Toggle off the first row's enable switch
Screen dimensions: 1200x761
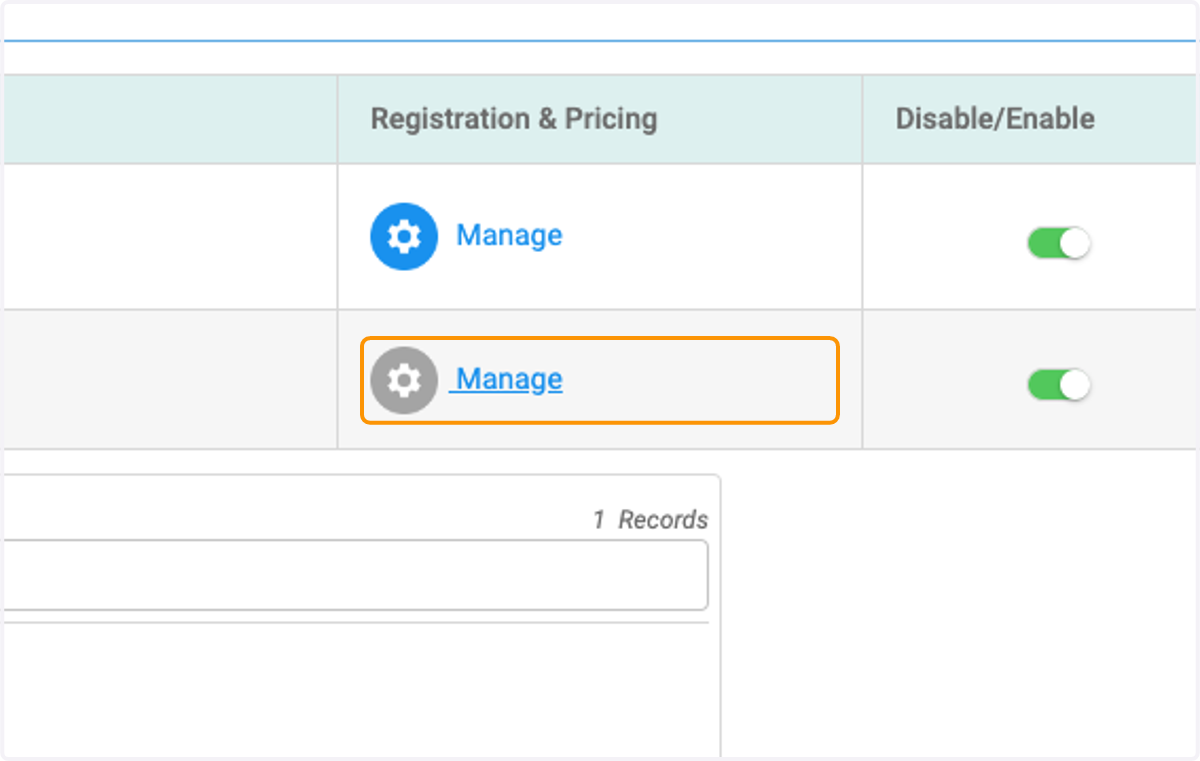click(x=1059, y=243)
